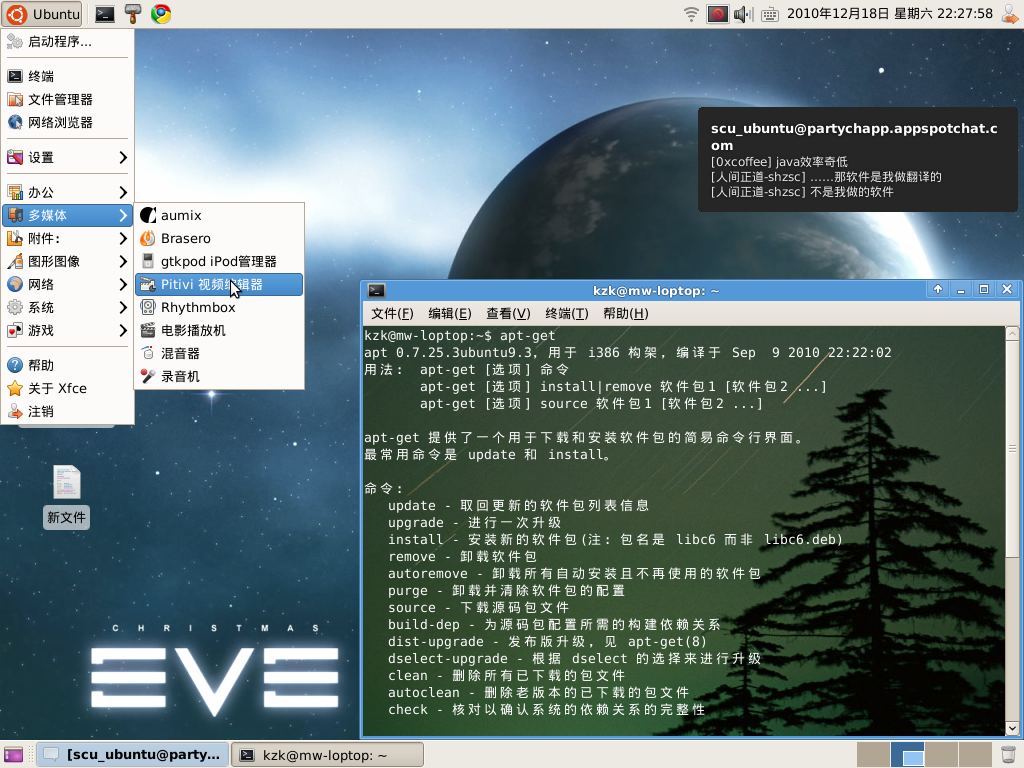Open terminal 帮助(H) menu
Screen dimensions: 1024x768
[x=626, y=314]
